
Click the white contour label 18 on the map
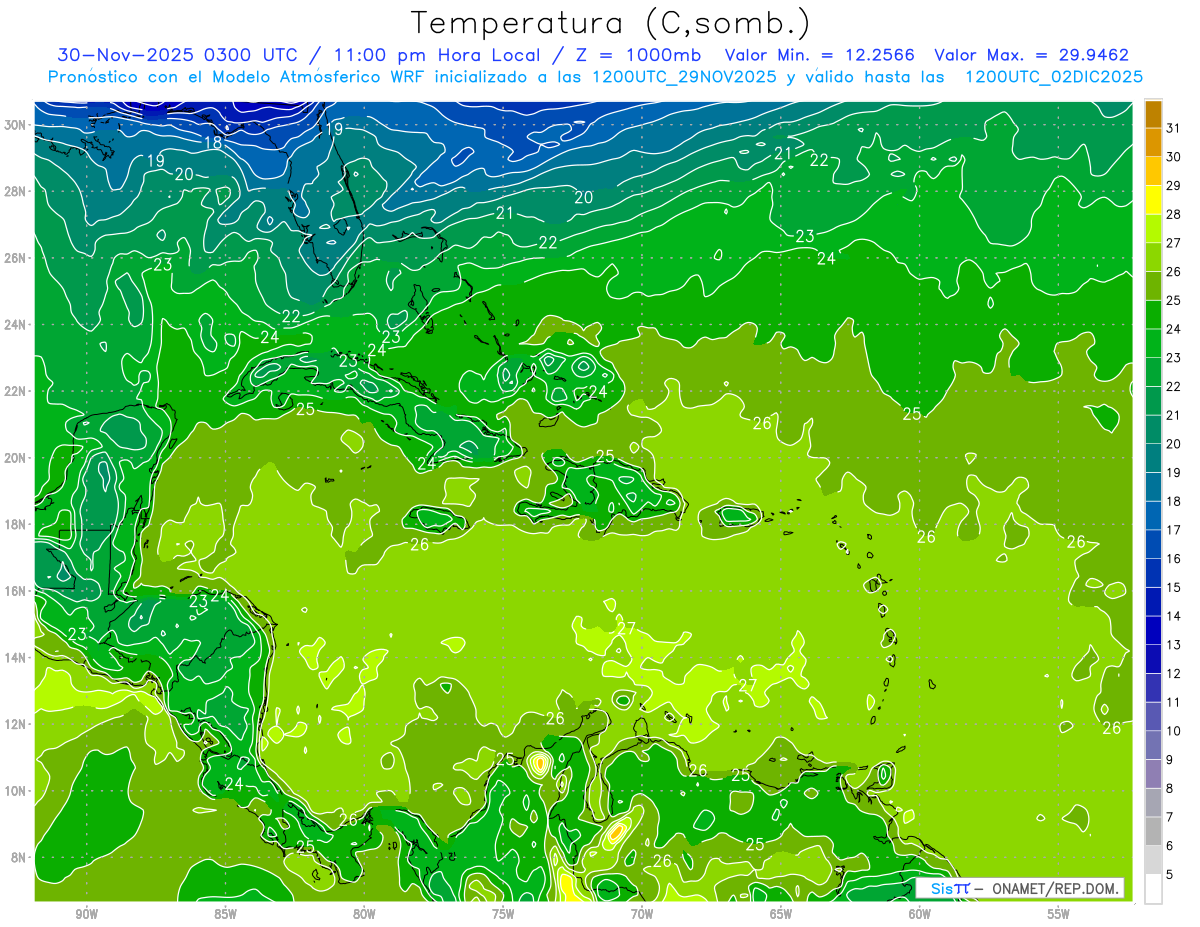[213, 143]
